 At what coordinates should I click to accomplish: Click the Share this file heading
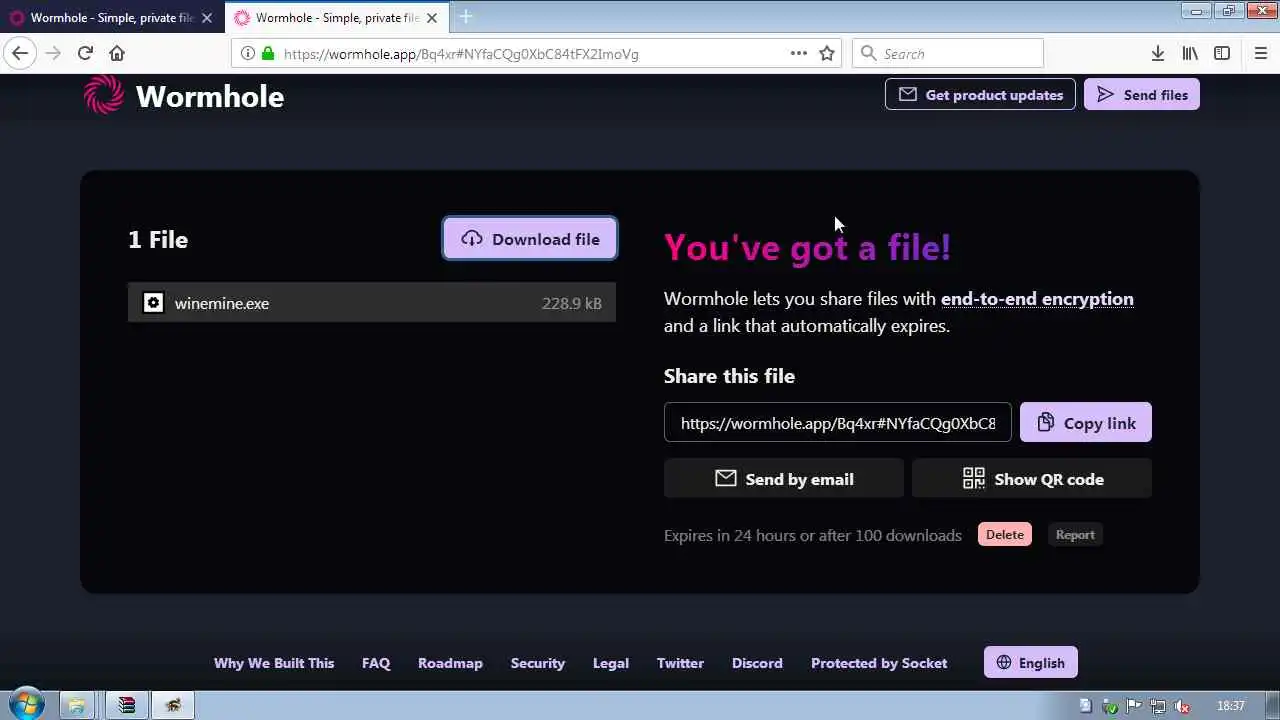(x=729, y=376)
